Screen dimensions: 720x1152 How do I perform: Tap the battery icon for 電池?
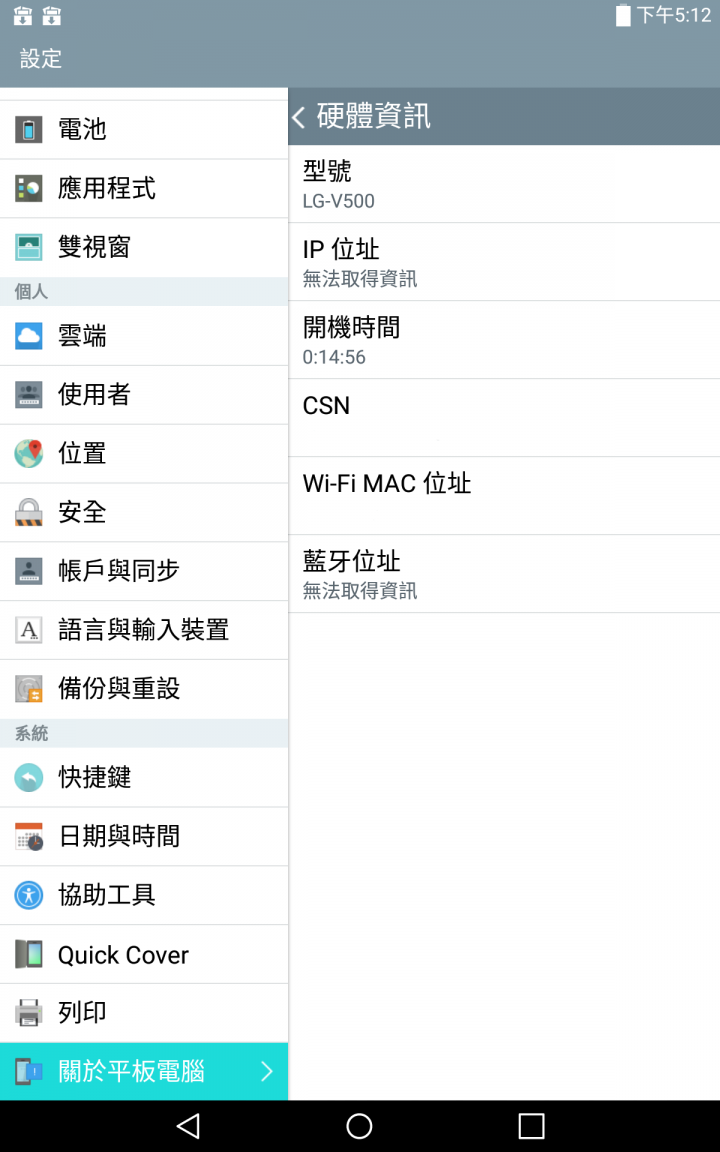[x=29, y=130]
